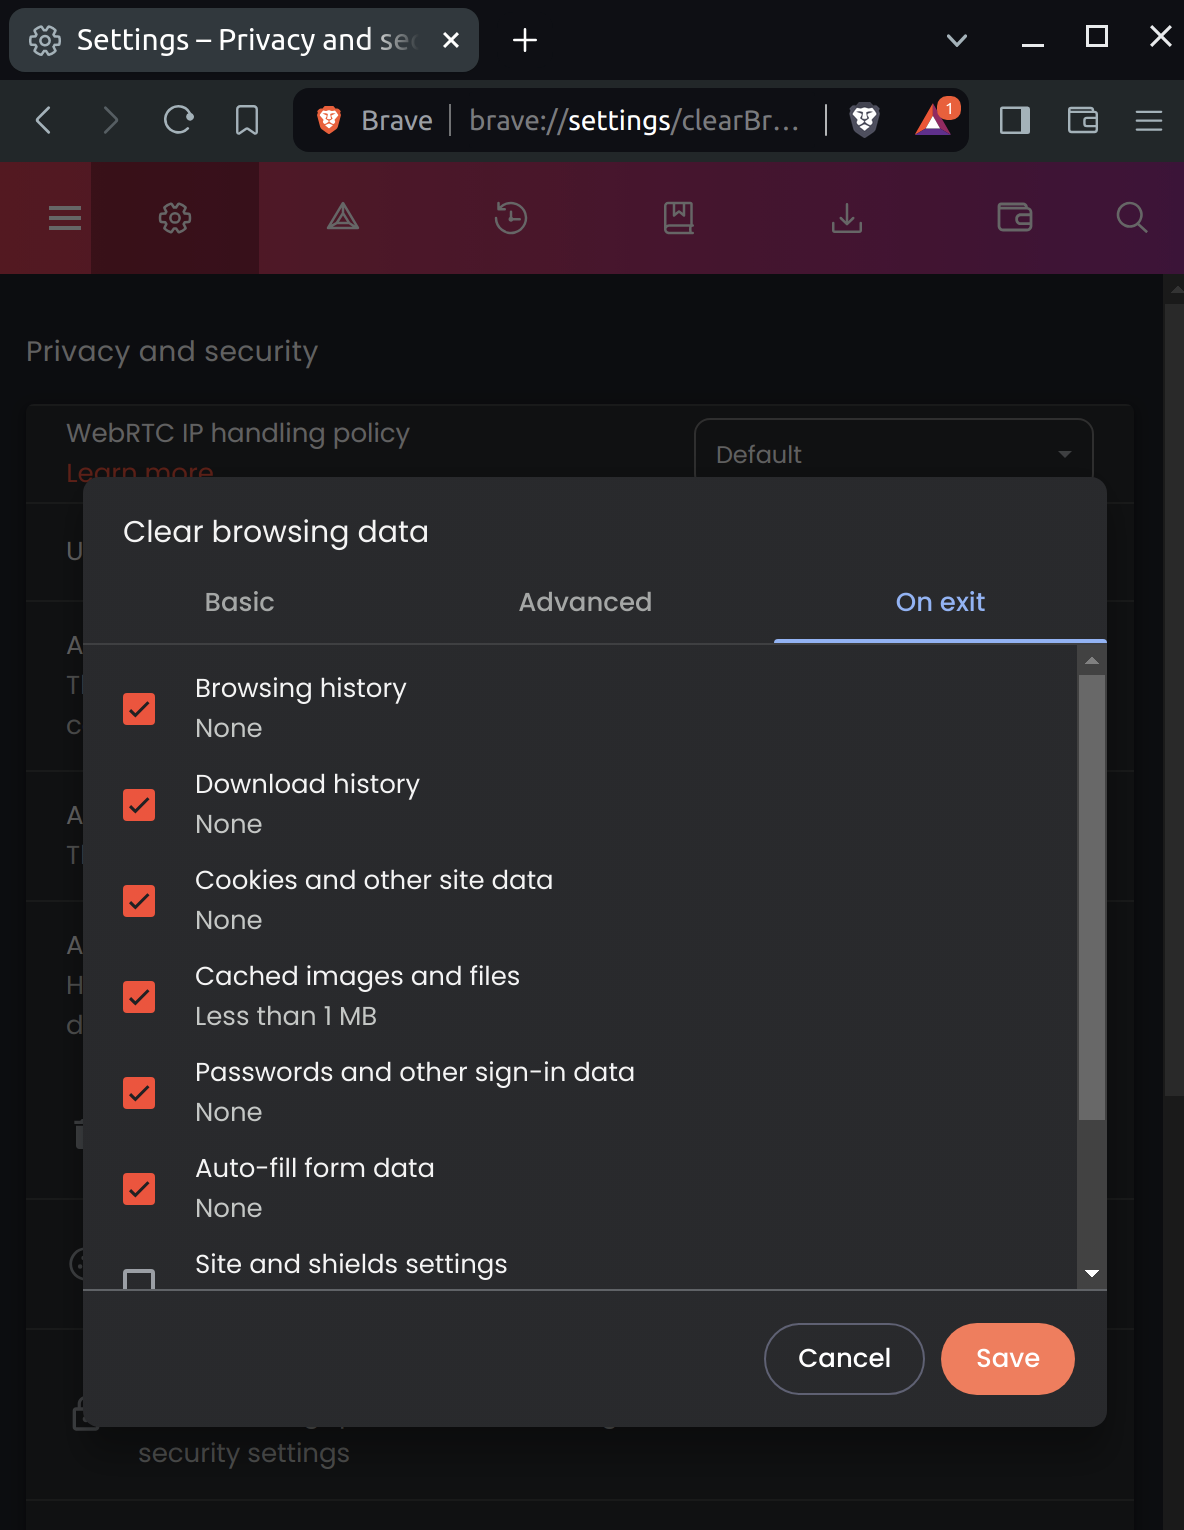
Task: Switch to the Basic tab
Action: tap(239, 602)
